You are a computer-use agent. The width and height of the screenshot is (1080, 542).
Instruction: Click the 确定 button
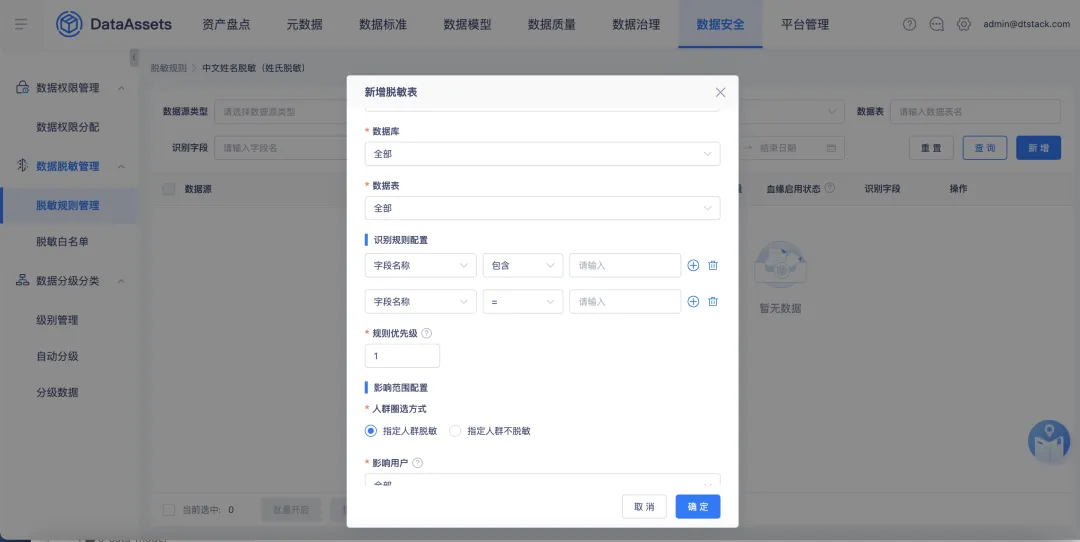698,507
